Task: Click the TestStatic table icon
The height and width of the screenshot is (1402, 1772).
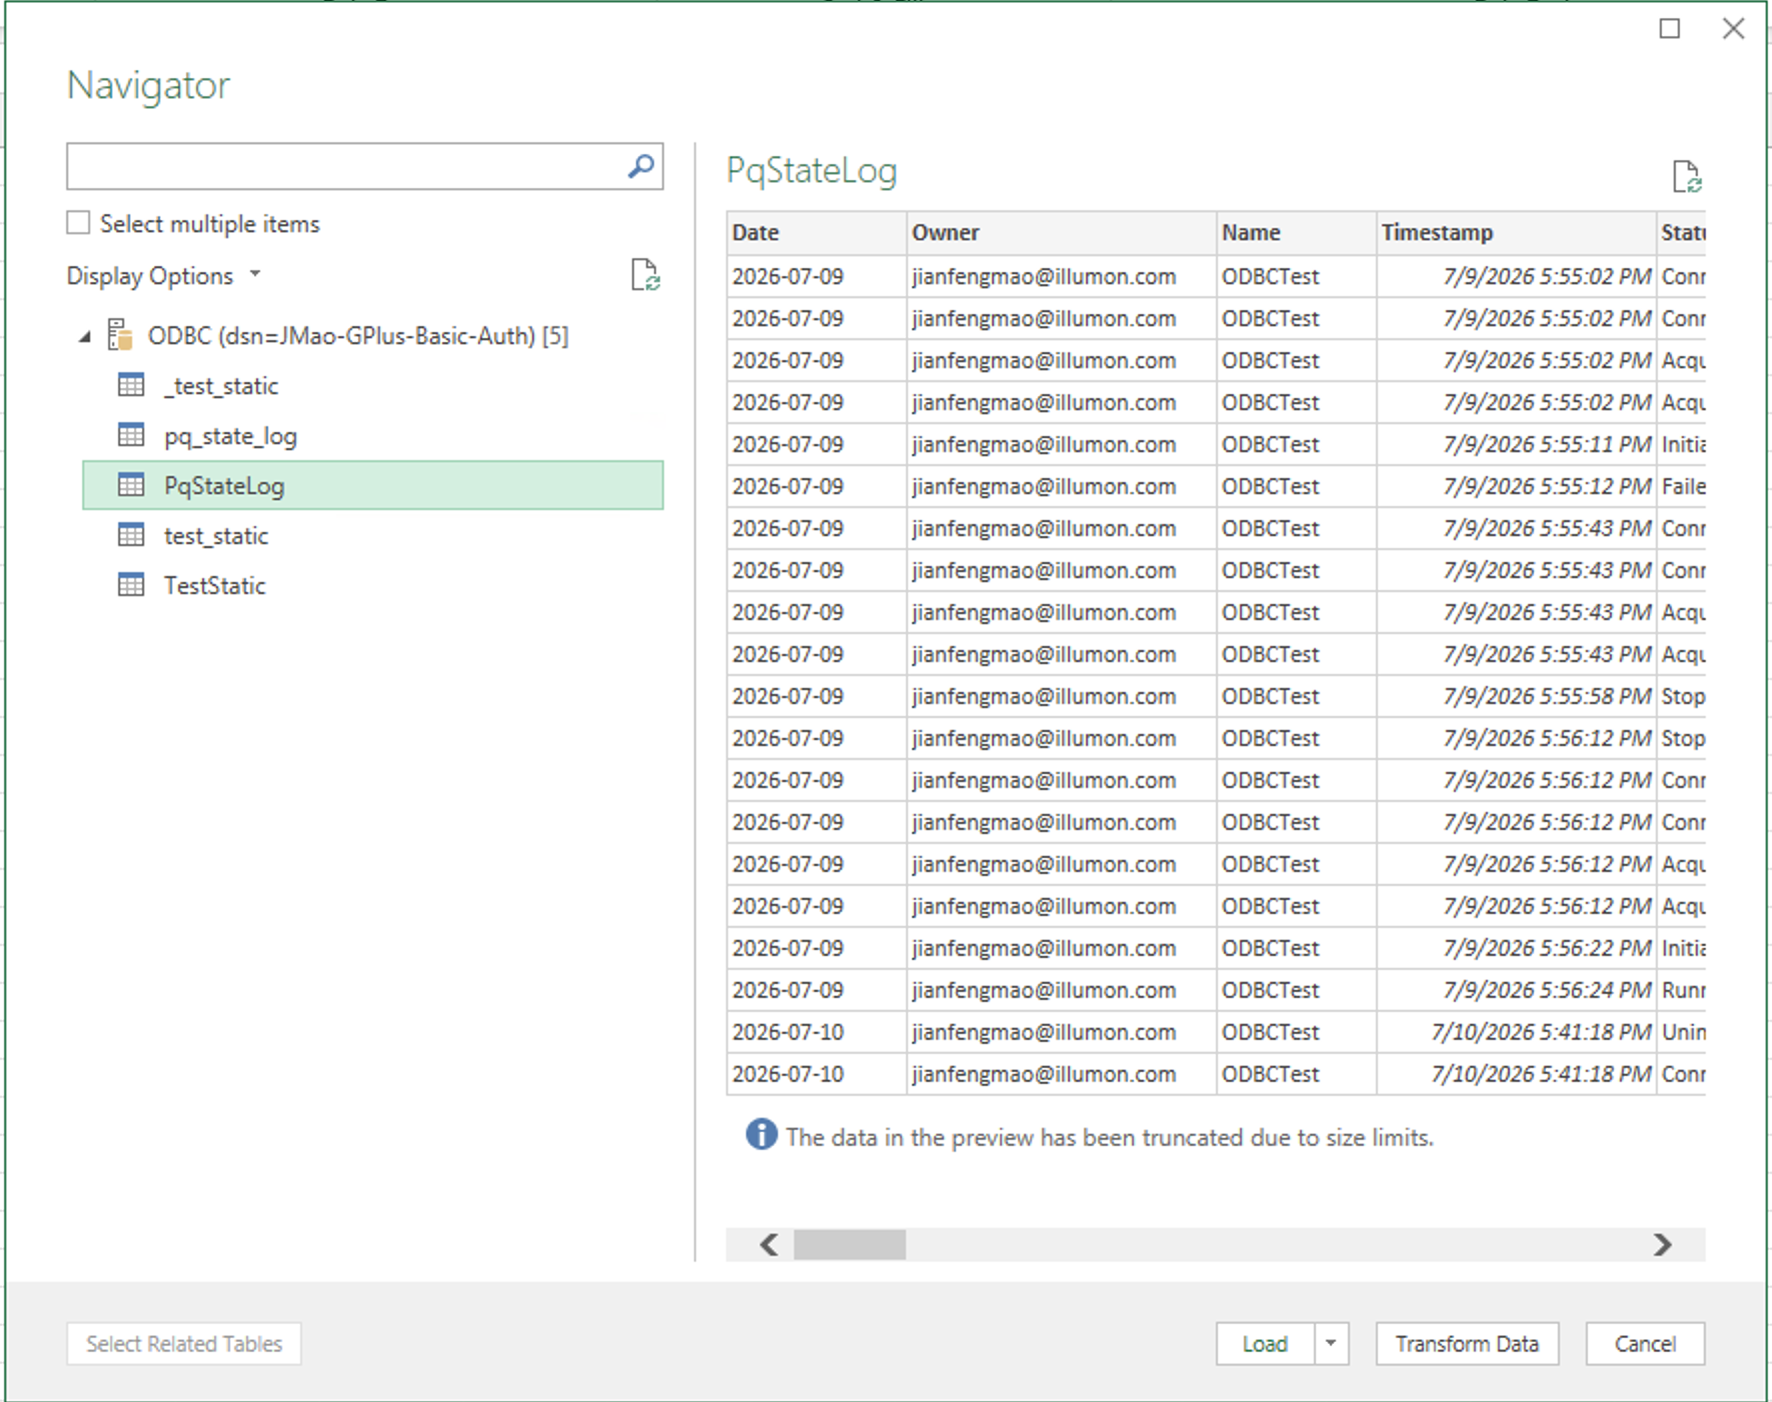Action: [131, 585]
